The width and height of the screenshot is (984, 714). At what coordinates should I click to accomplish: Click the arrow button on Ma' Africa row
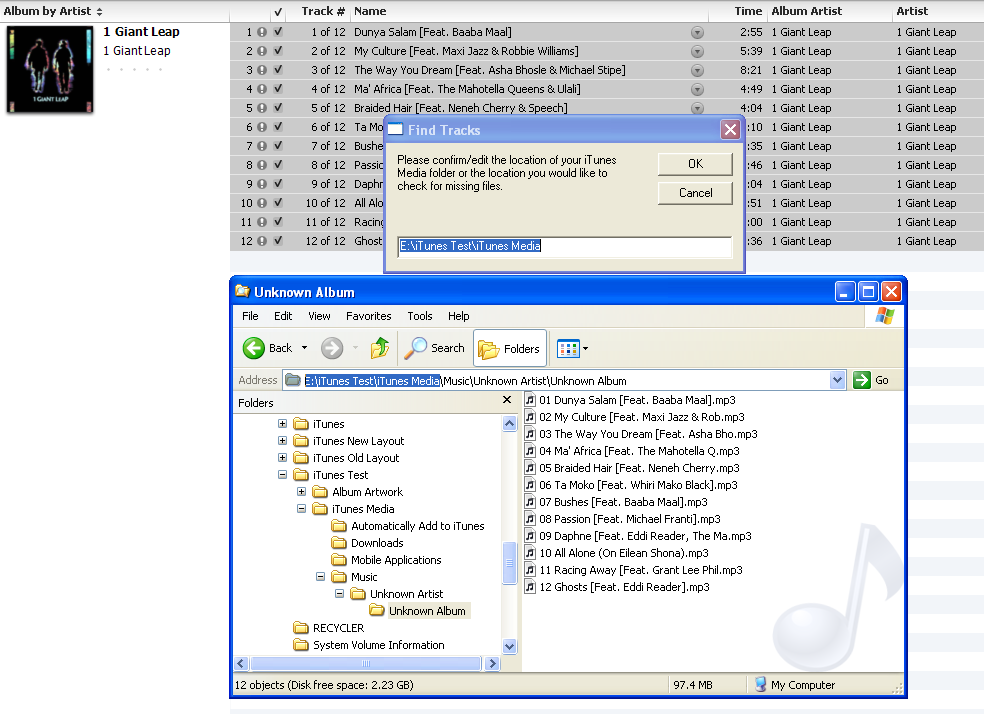tap(697, 89)
